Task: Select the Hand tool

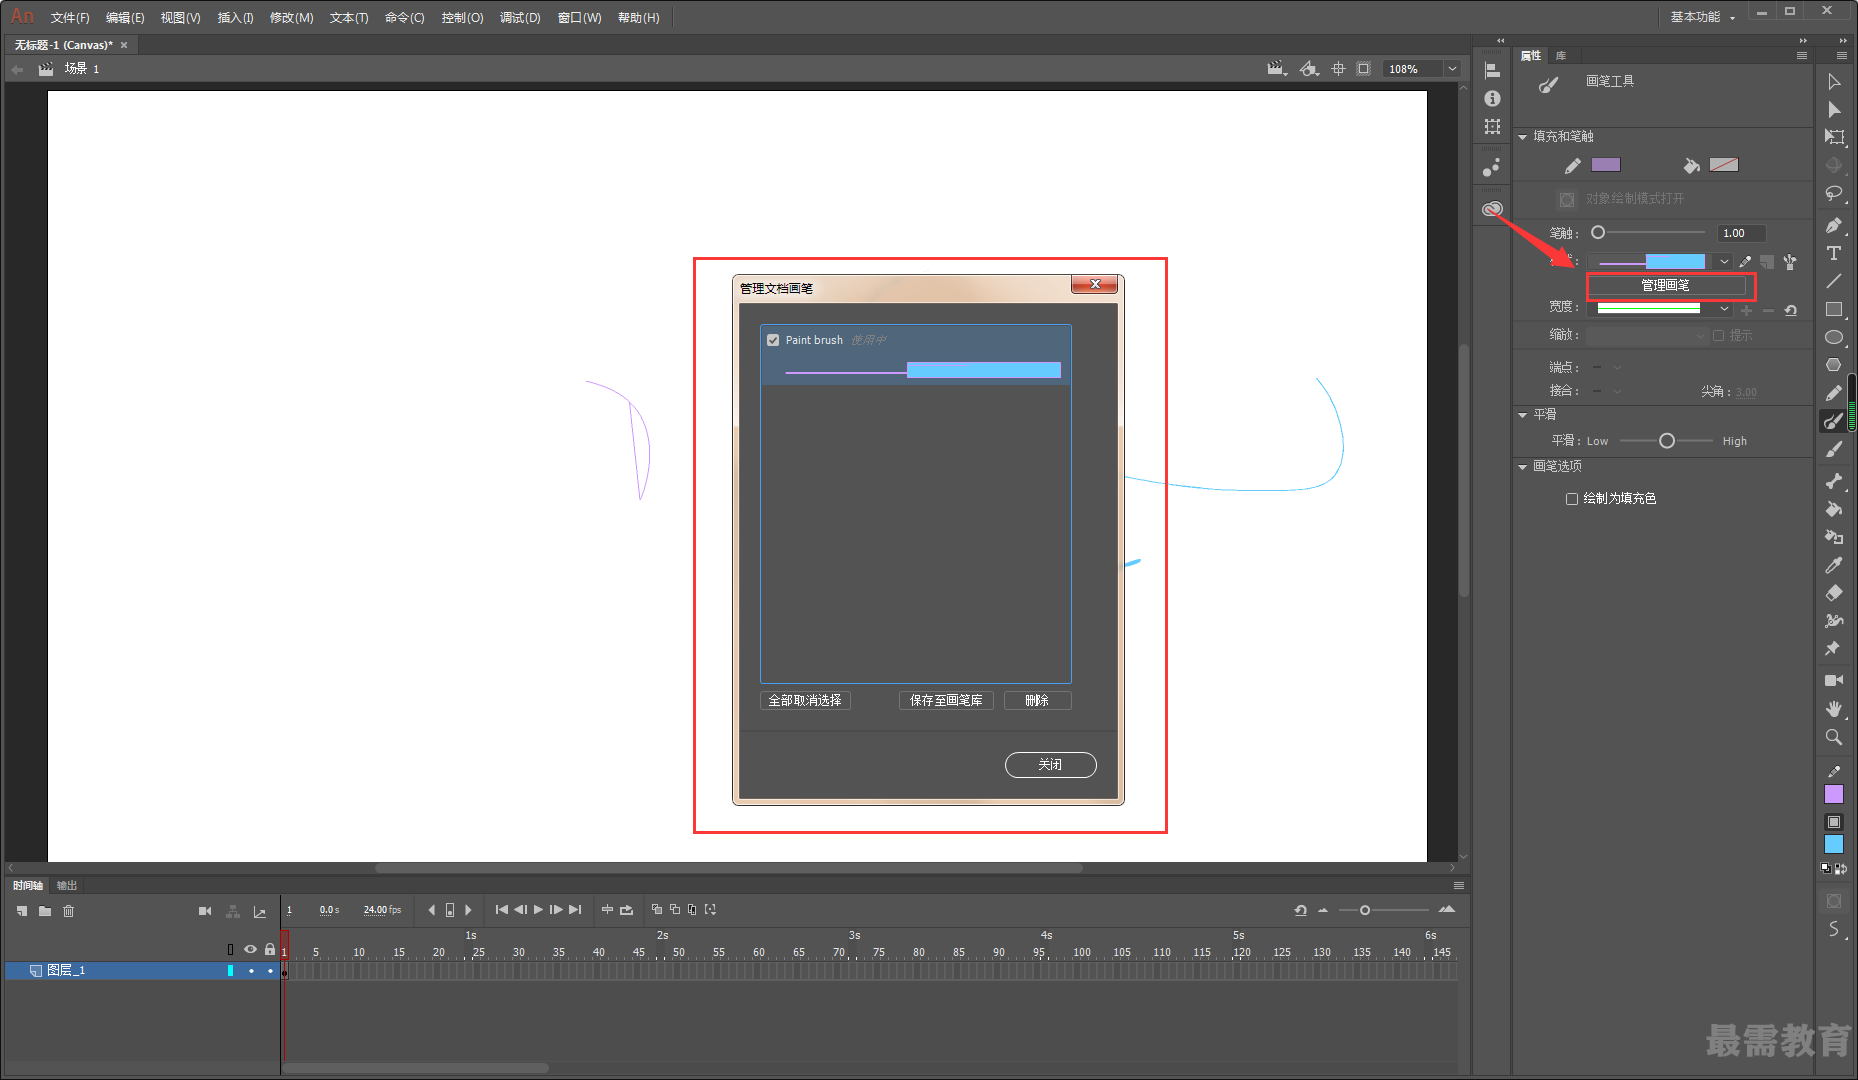Action: coord(1834,708)
